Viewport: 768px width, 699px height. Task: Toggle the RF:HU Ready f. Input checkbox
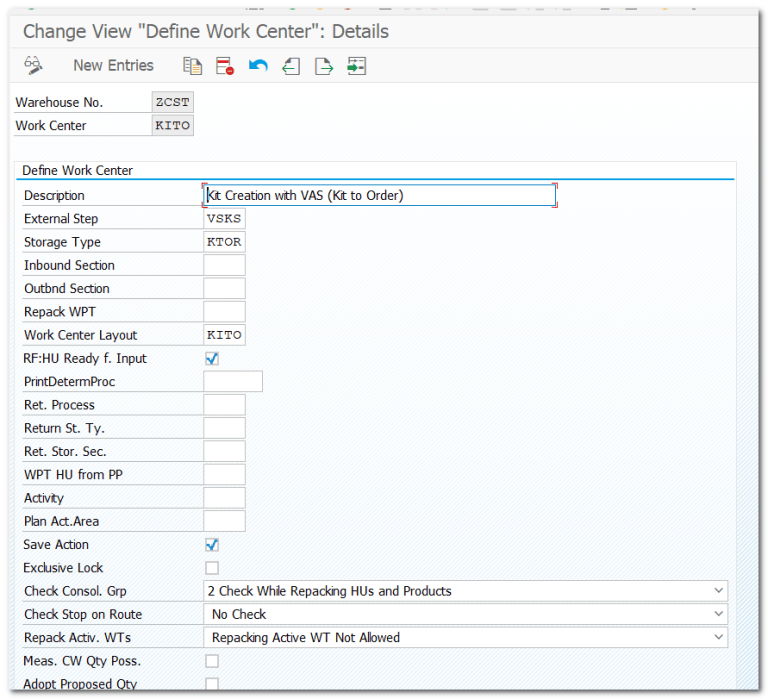212,359
